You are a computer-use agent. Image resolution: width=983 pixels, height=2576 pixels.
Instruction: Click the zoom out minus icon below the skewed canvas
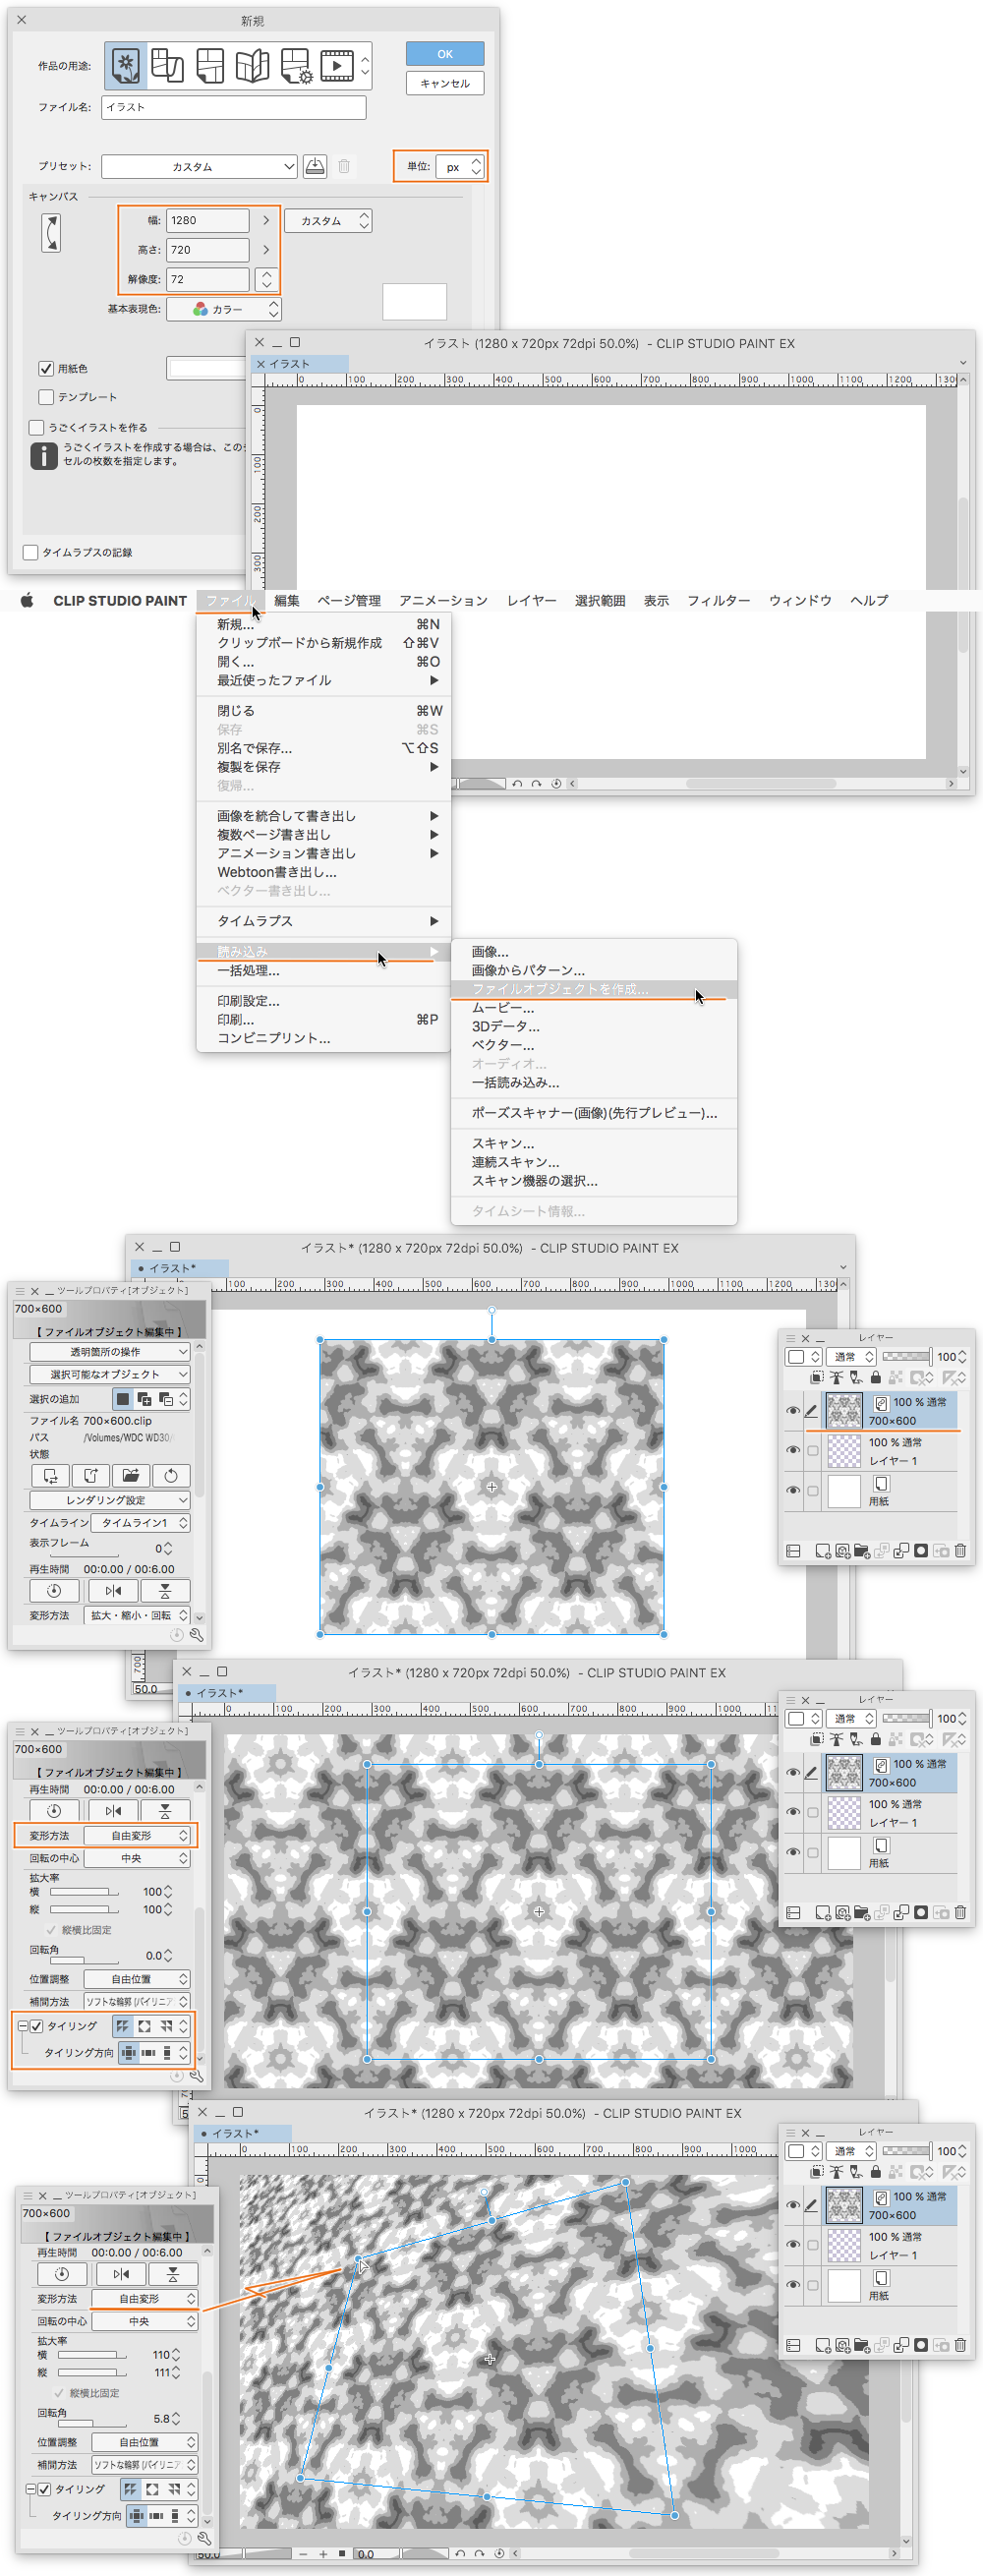click(304, 2554)
